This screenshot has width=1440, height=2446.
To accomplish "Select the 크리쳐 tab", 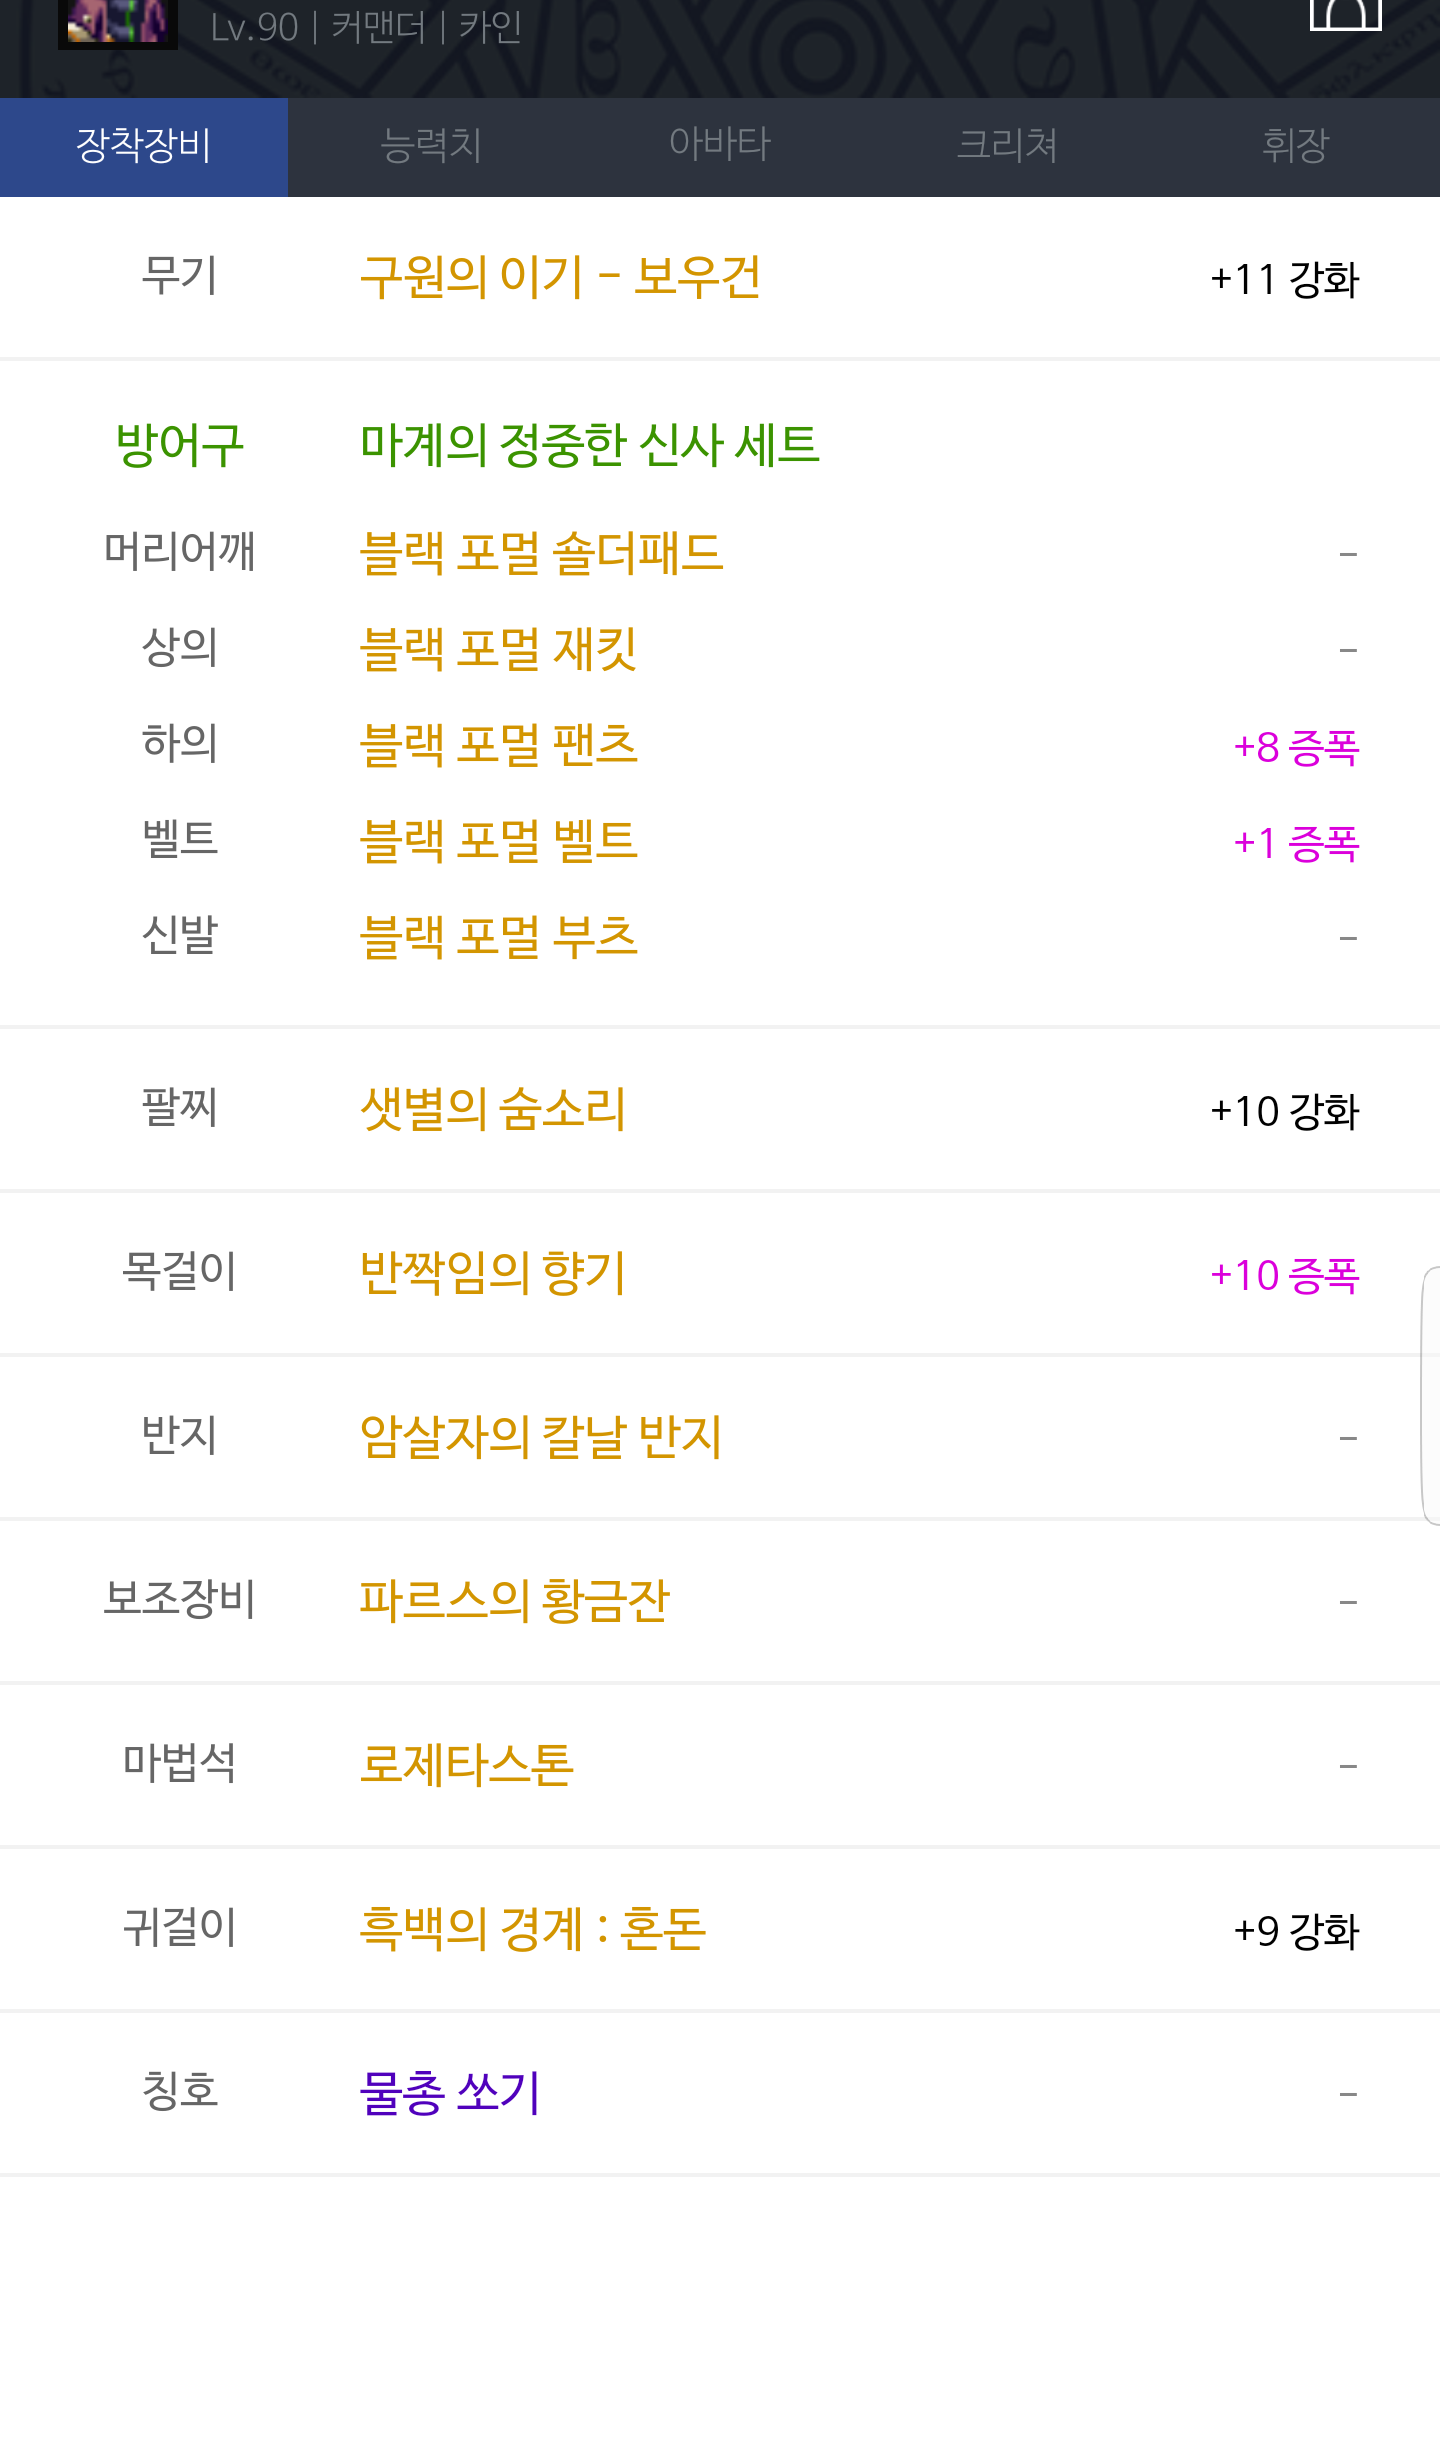I will click(x=1008, y=146).
